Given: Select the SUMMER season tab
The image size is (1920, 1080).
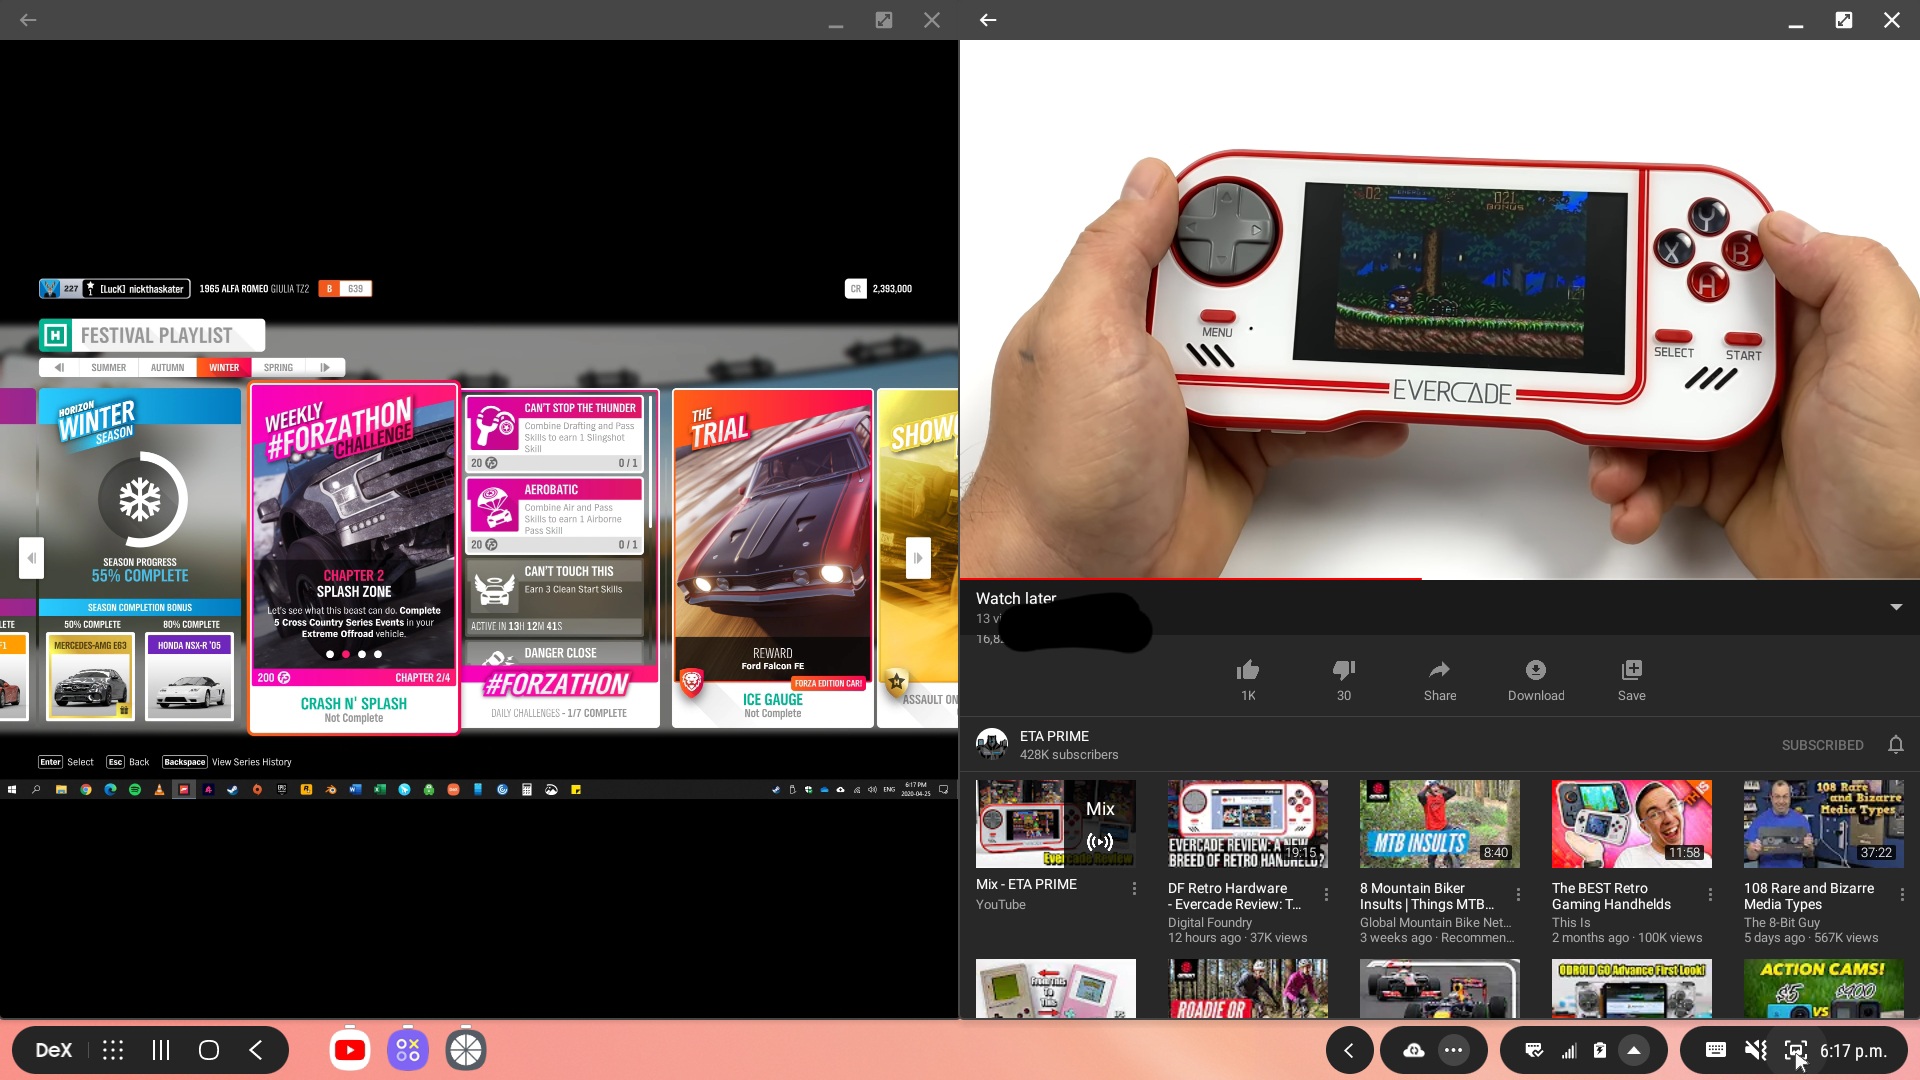Looking at the screenshot, I should [x=108, y=367].
